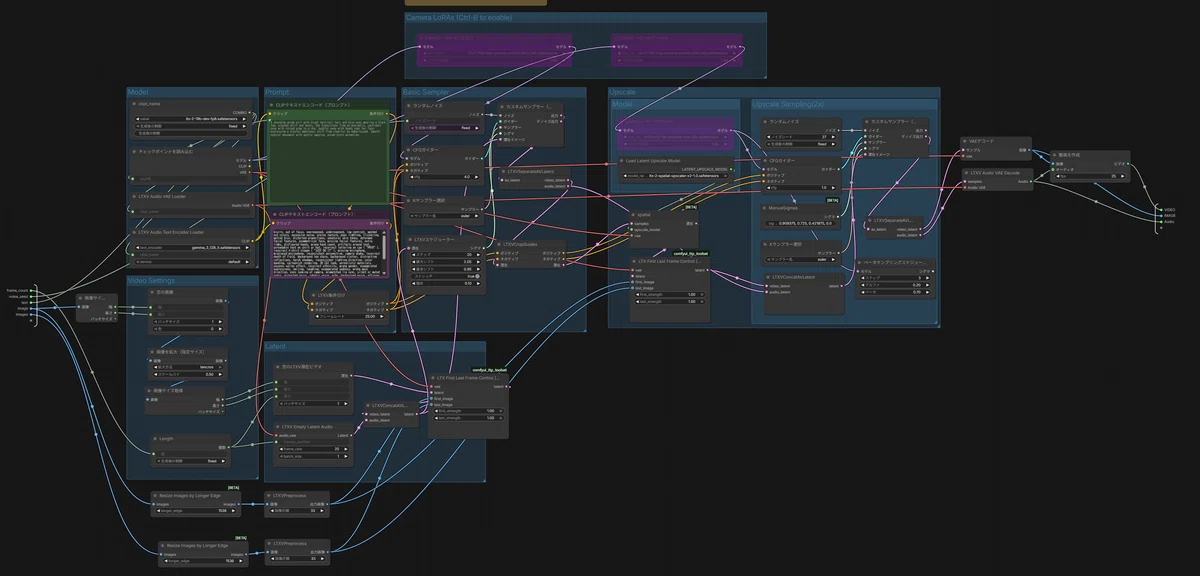Collapse the チェックポイントを読み込む node title dot
Viewport: 1200px width, 576px height.
[134, 151]
